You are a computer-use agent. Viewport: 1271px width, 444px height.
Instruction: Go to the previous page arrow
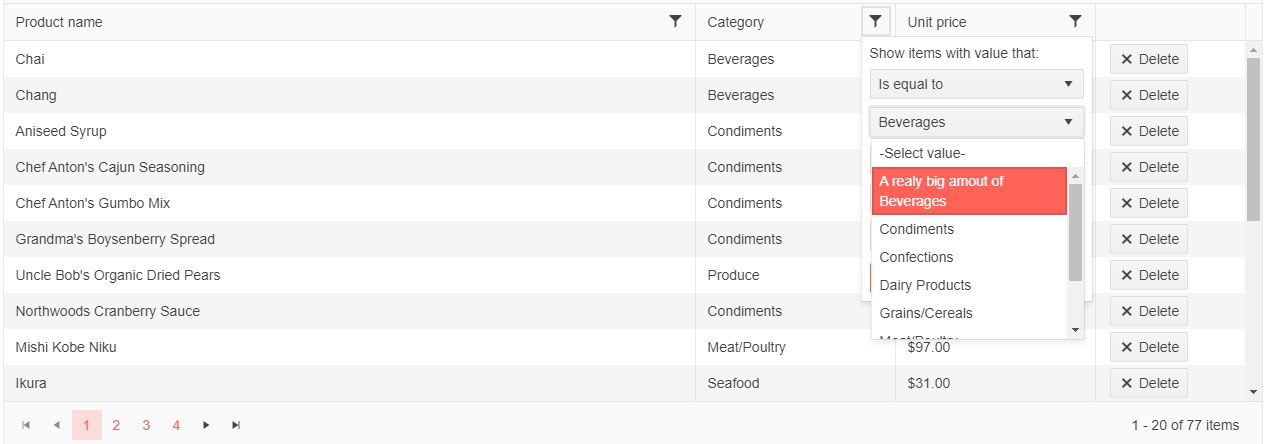coord(56,425)
